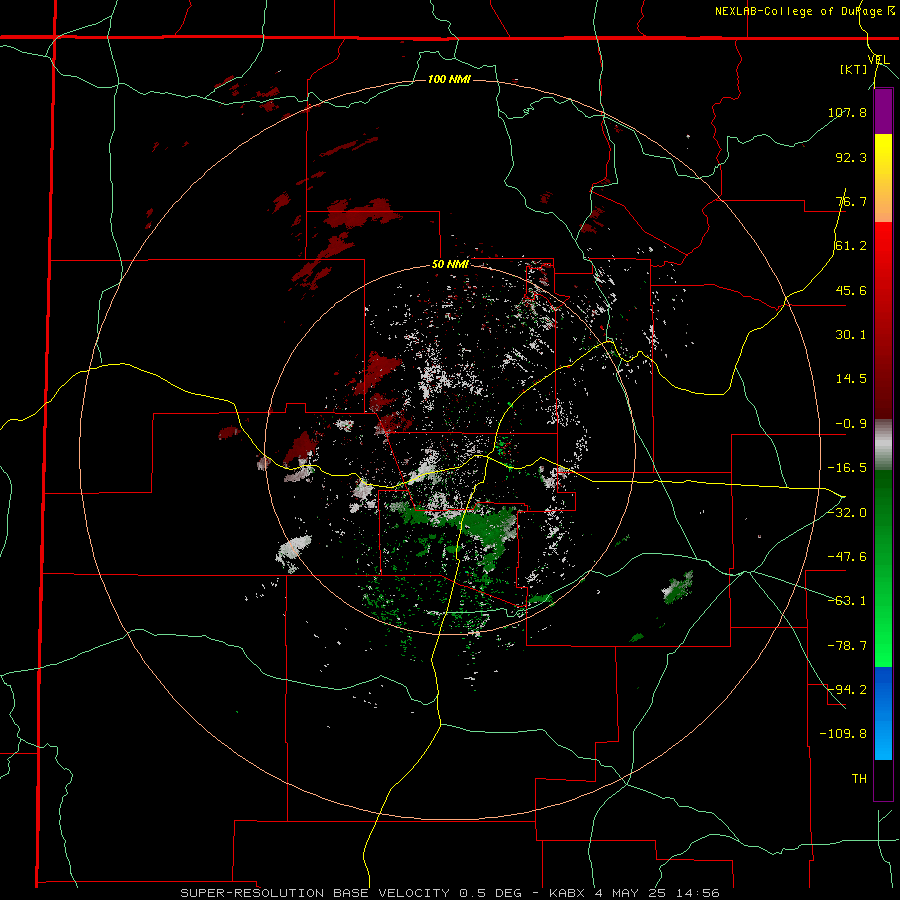Viewport: 900px width, 900px height.
Task: Click the purple top segment of color bar
Action: [883, 111]
